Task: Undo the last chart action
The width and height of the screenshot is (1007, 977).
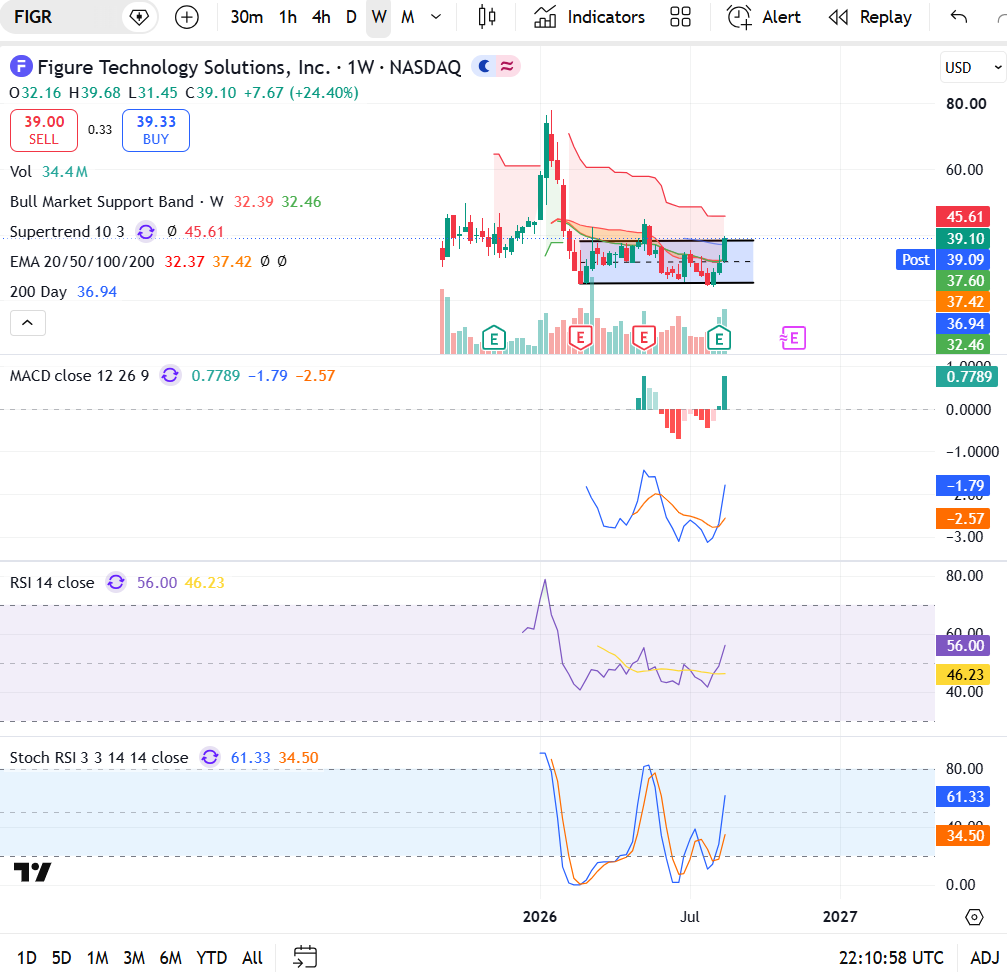Action: pyautogui.click(x=959, y=17)
